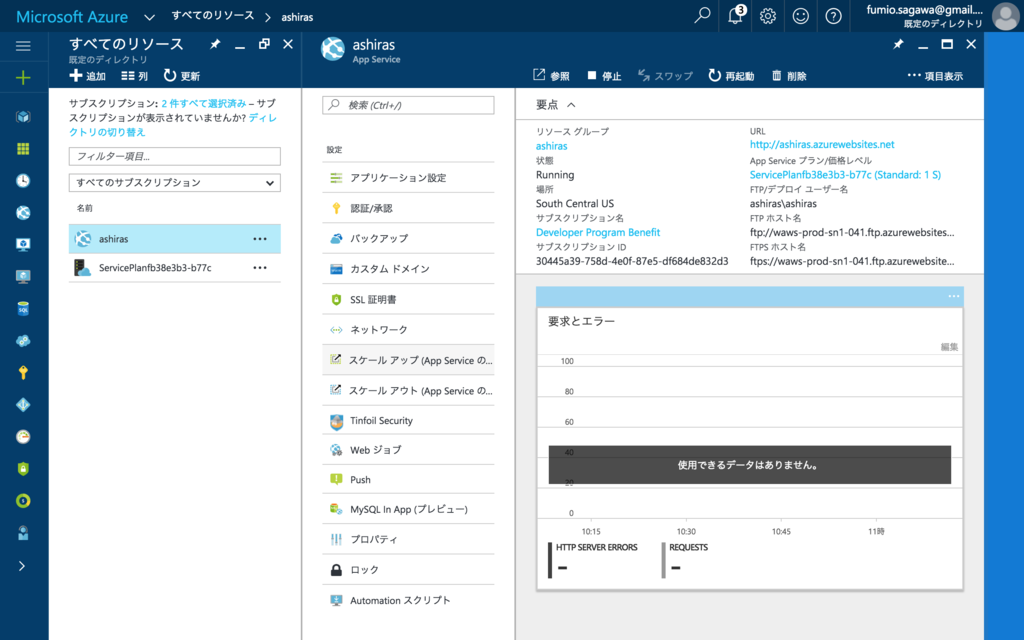Open the yellow key icon in sidebar
The image size is (1024, 640).
23,372
